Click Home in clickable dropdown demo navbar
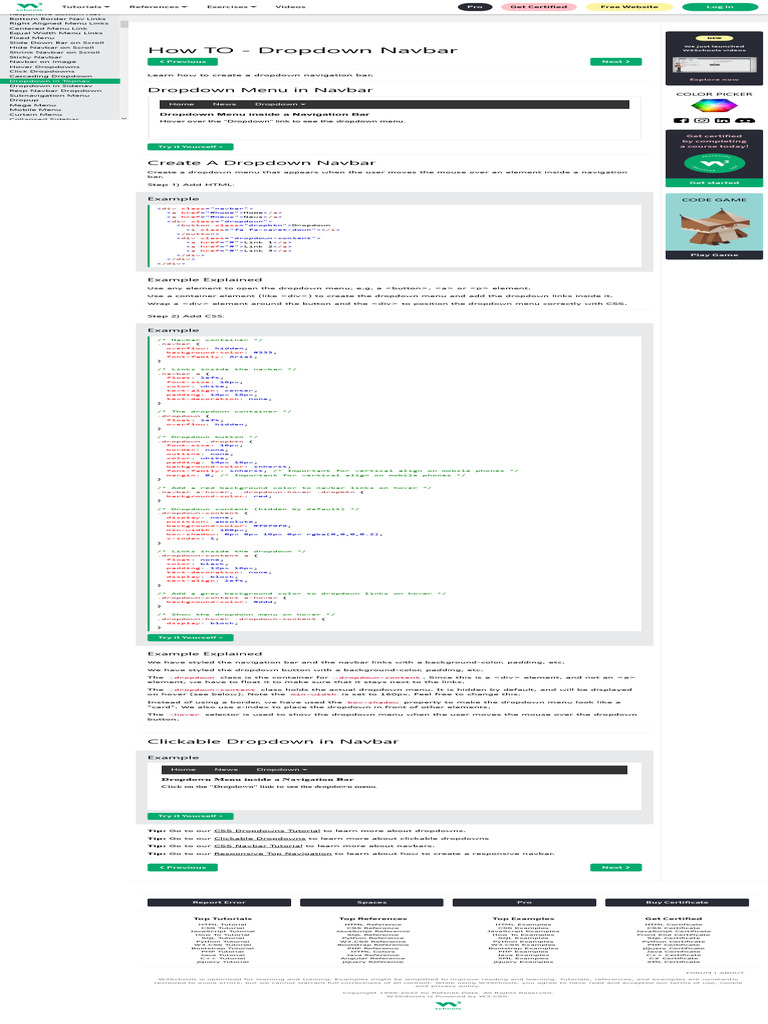Screen dimensions: 768x1024 [183, 769]
